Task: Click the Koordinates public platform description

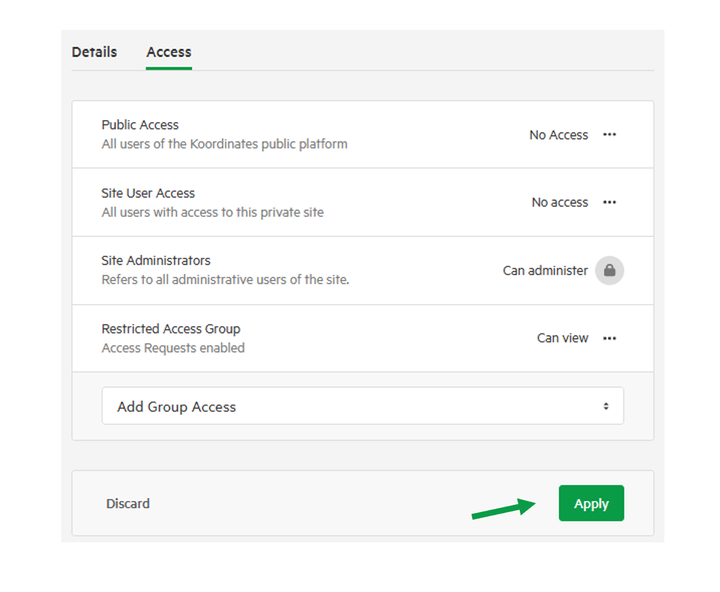Action: coord(225,144)
